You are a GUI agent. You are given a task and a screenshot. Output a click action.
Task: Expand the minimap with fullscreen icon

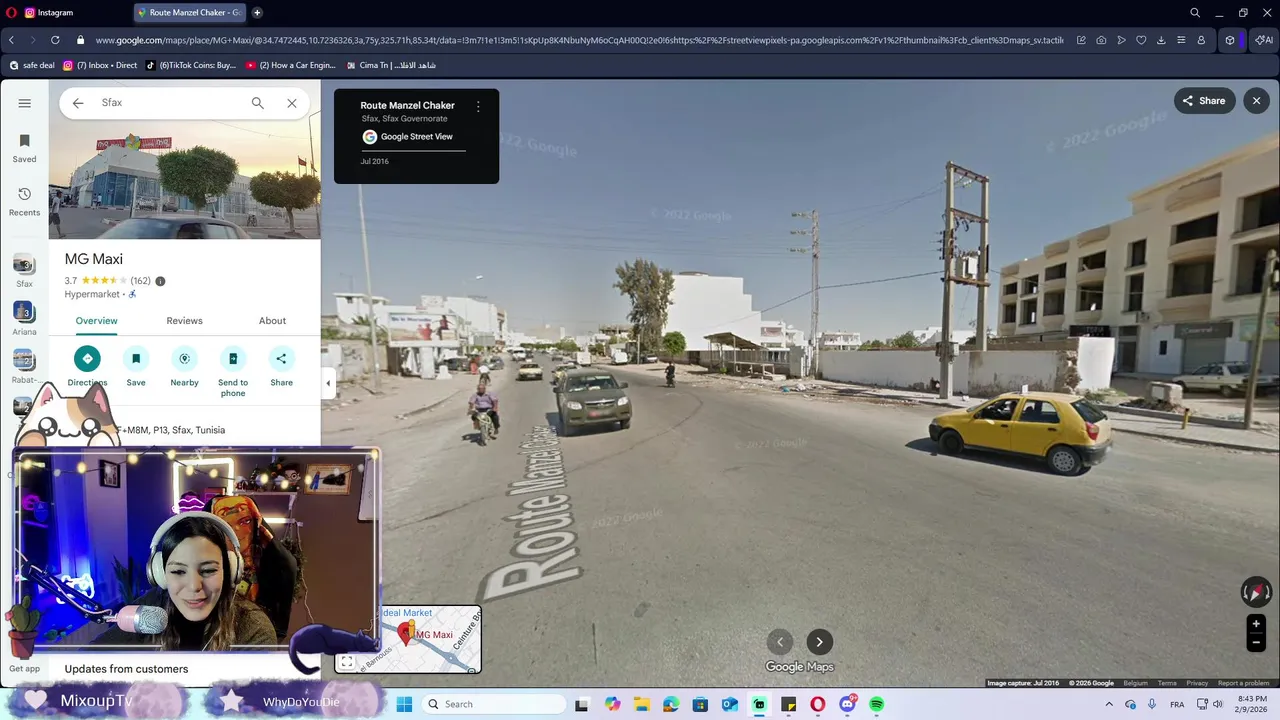[x=346, y=662]
